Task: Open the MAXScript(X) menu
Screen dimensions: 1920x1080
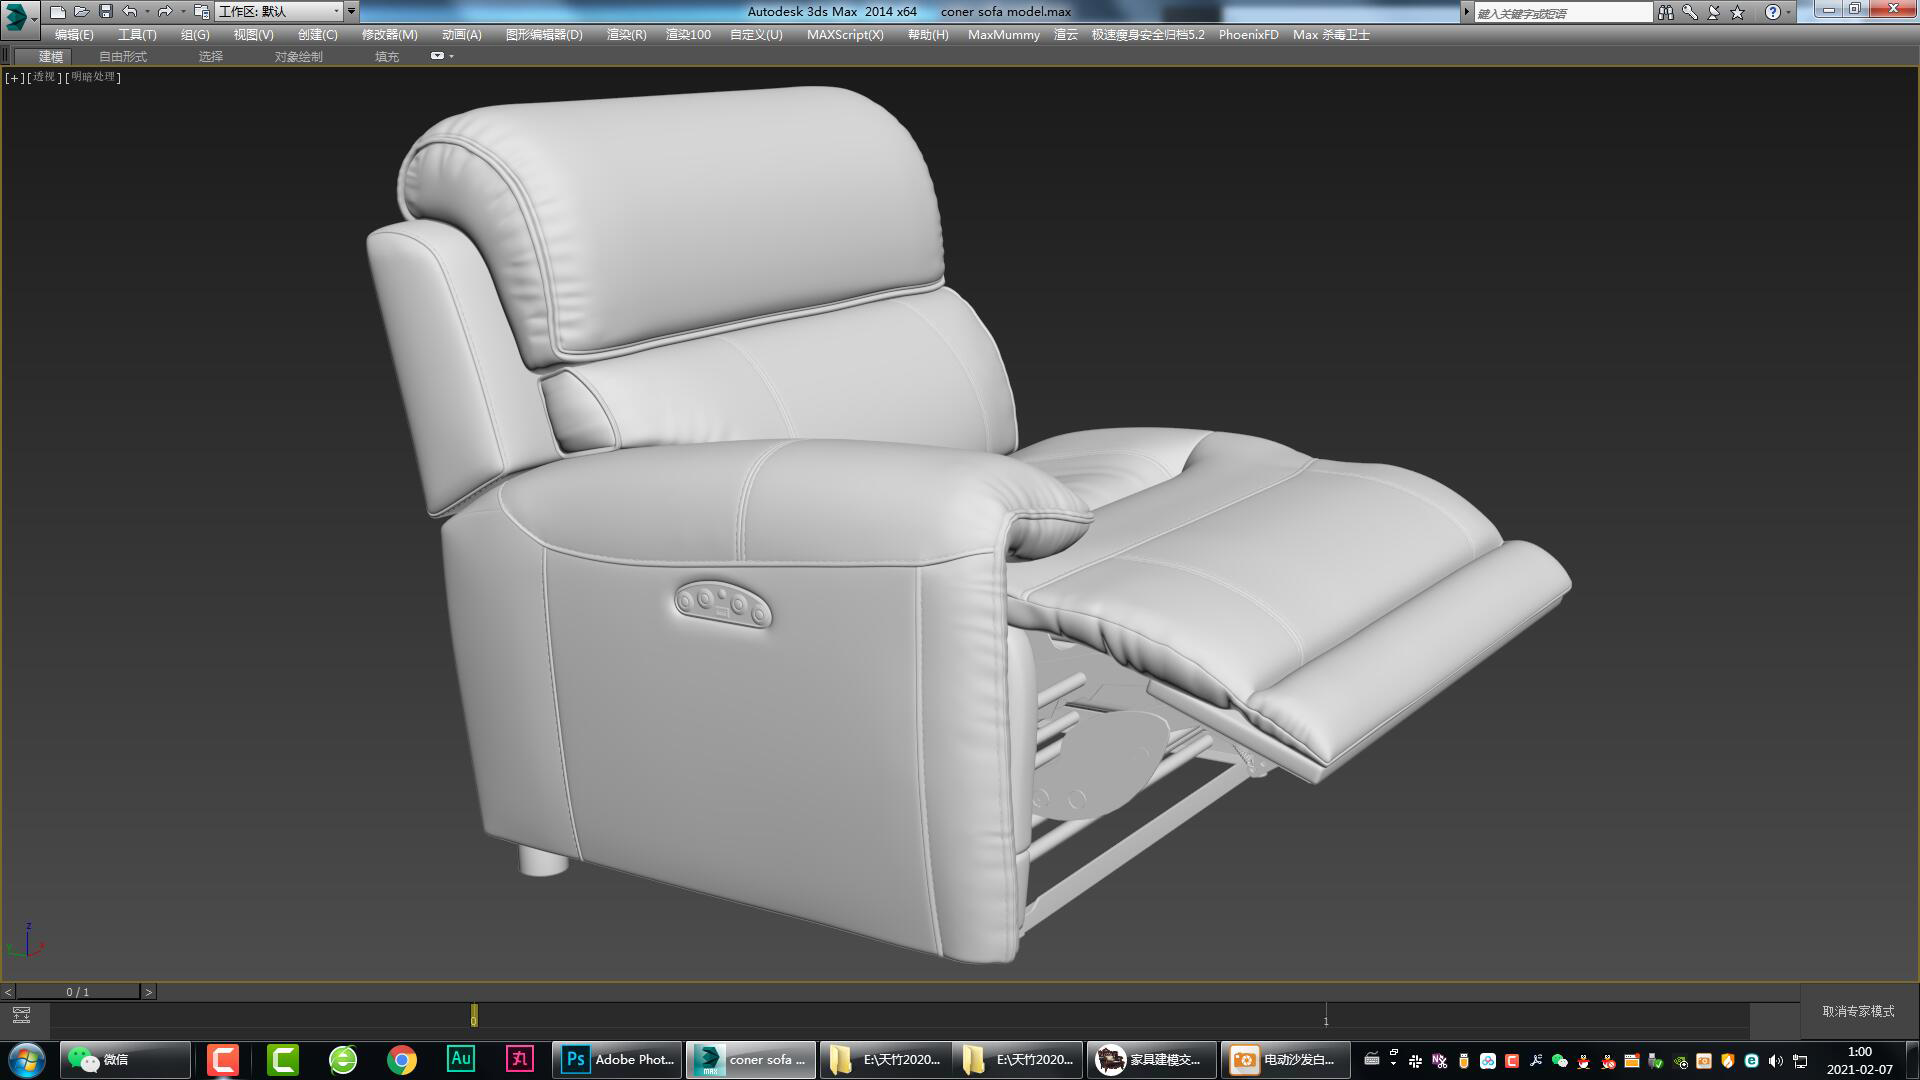Action: [x=846, y=34]
